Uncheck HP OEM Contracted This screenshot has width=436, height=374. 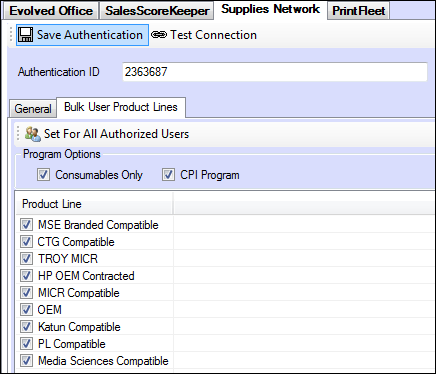pyautogui.click(x=26, y=276)
